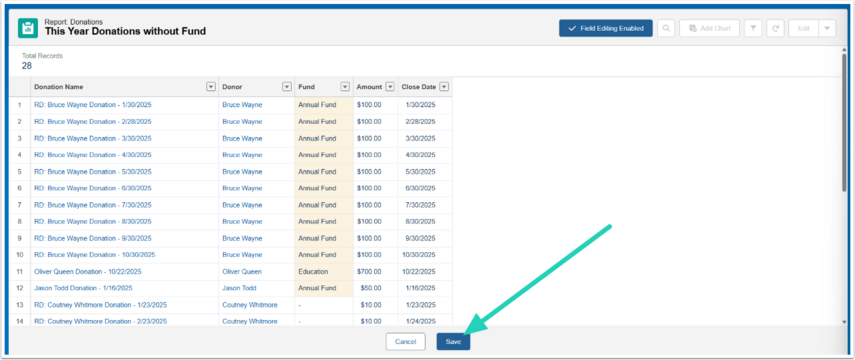Screen dimensions: 855x360
Task: Open RD: Bruce Wayne Donation - 5/30/2025
Action: 93,172
